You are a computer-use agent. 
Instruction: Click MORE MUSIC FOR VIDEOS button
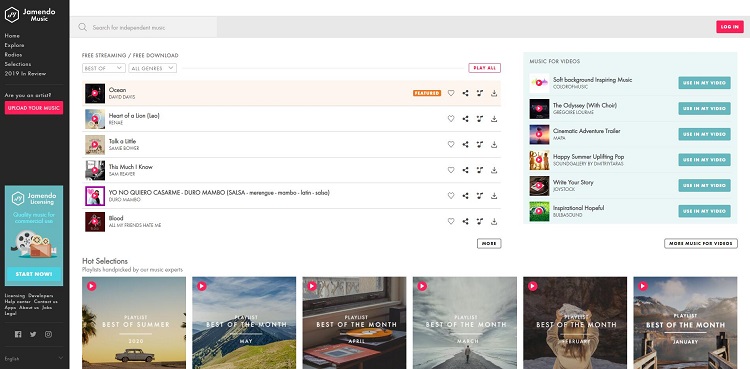(x=701, y=244)
